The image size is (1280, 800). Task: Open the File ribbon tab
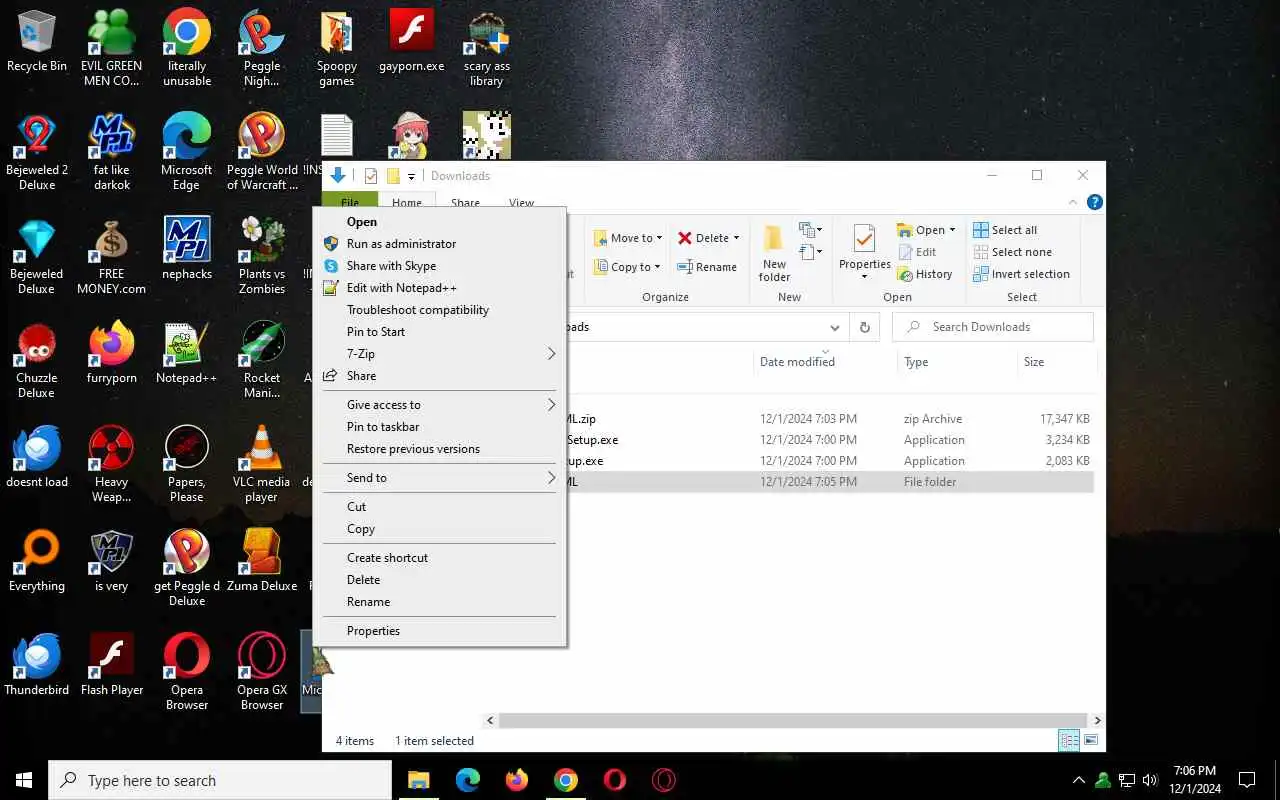(349, 202)
